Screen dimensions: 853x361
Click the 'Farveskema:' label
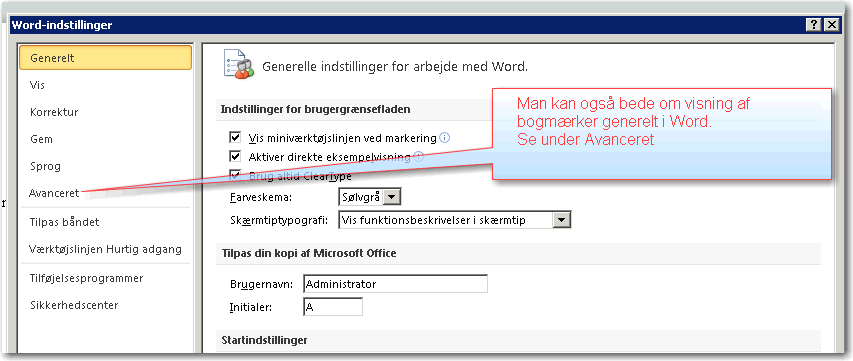261,197
